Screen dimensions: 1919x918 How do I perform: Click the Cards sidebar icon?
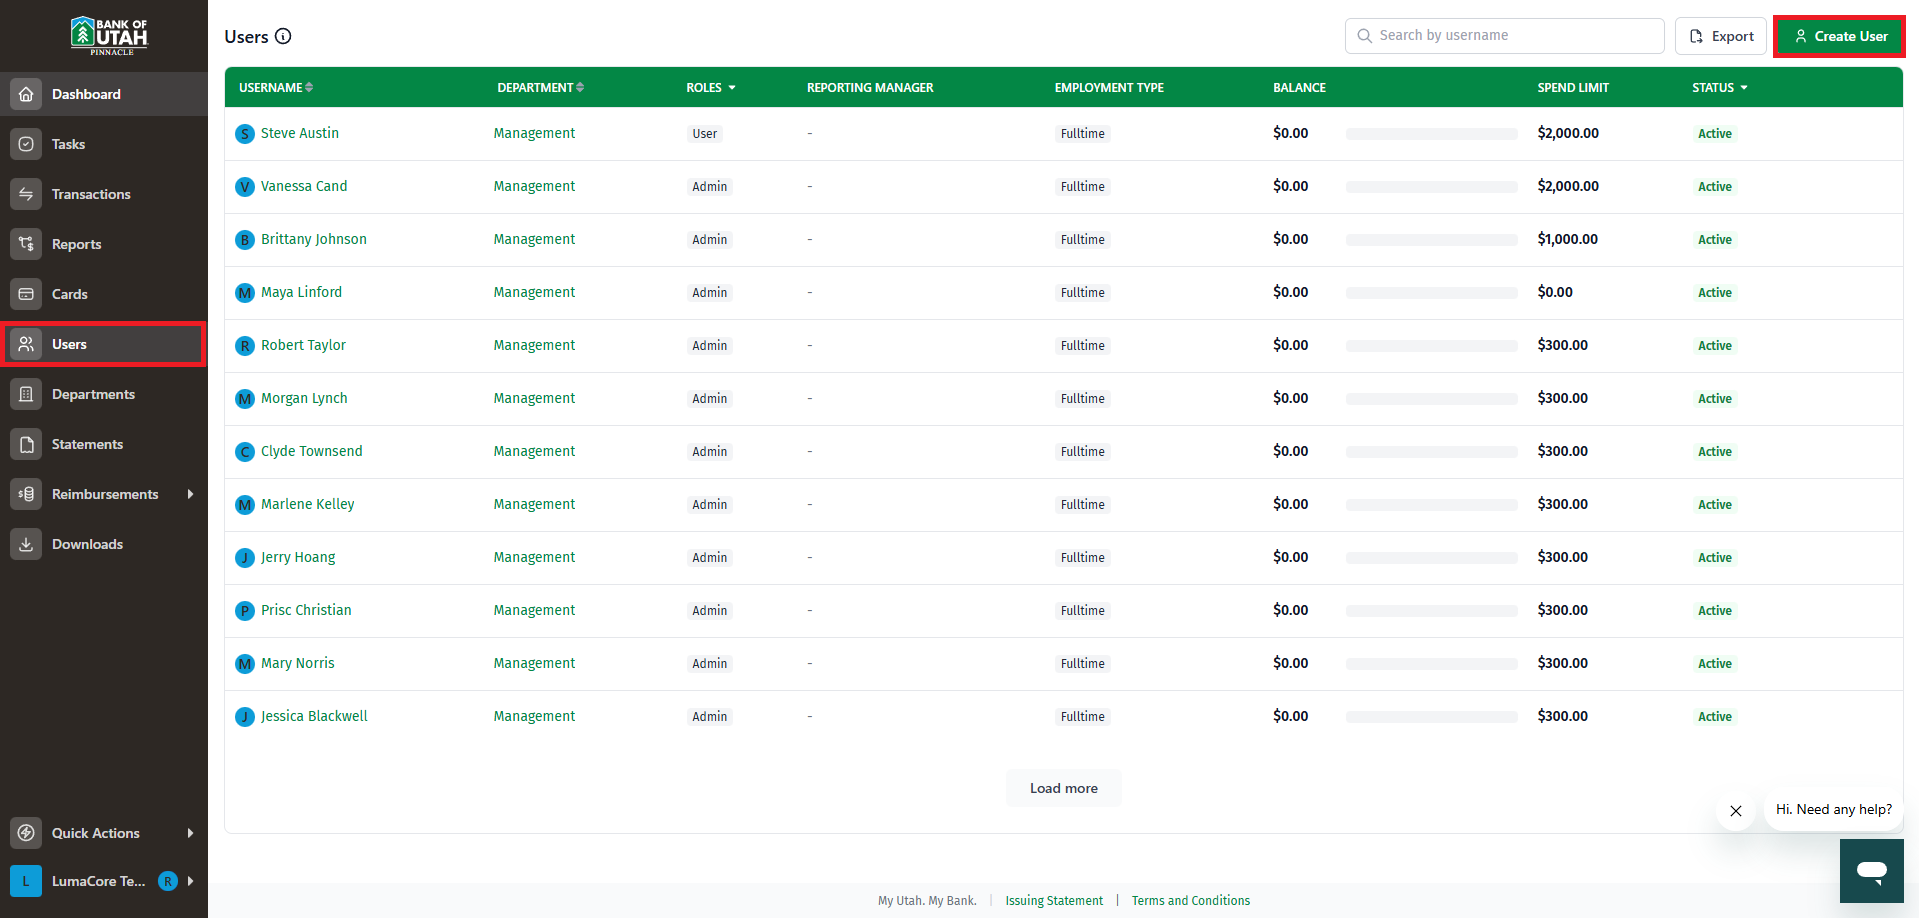point(26,294)
